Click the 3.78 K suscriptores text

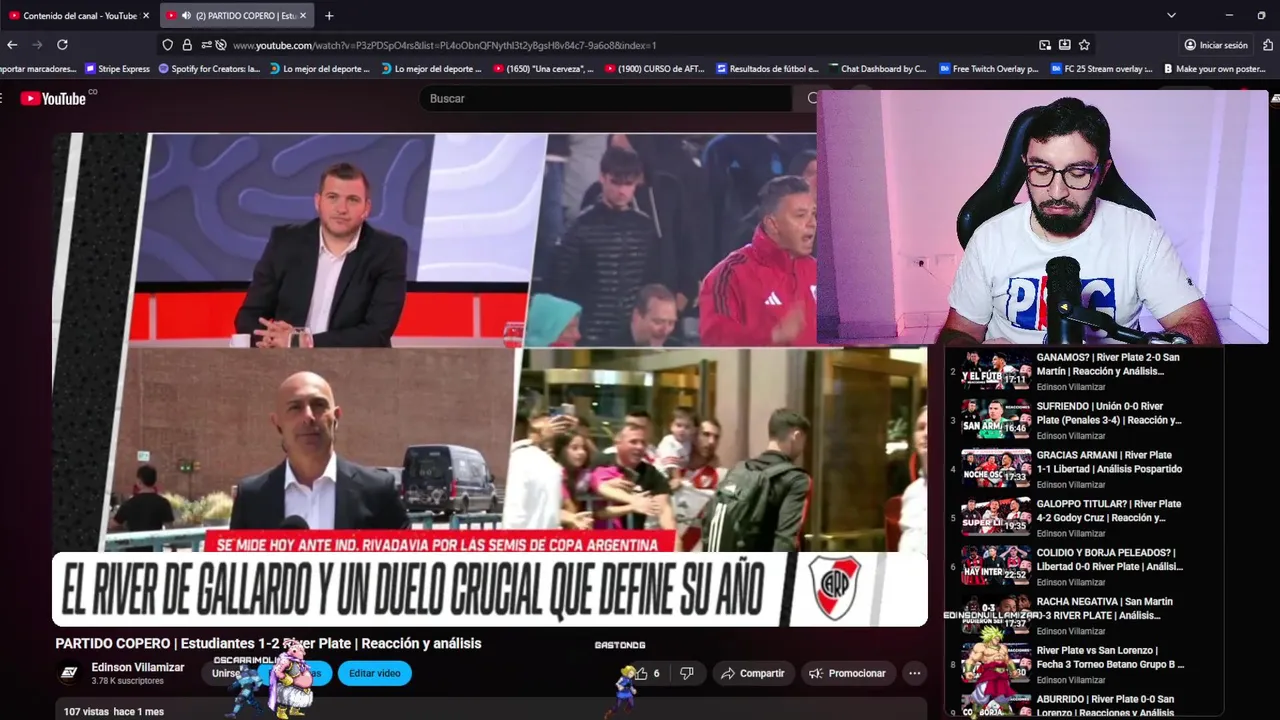[x=127, y=681]
